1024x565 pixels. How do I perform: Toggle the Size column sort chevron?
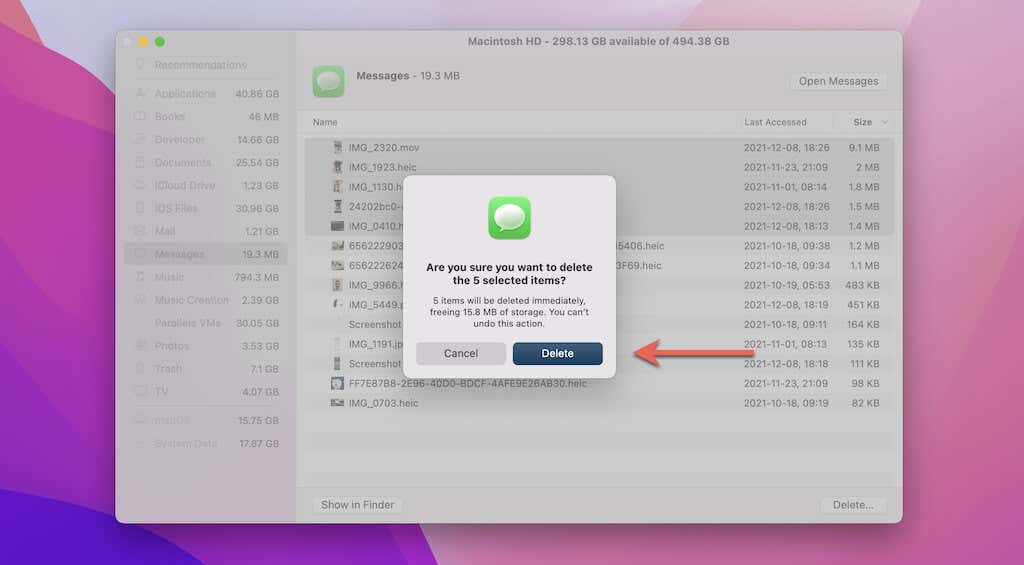coord(885,122)
